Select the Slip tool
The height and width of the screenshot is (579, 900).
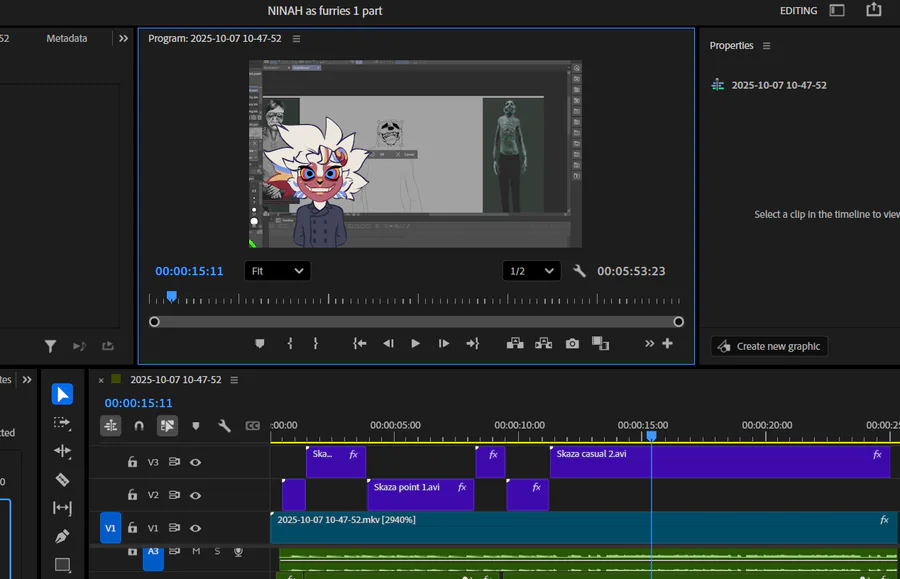coord(62,508)
